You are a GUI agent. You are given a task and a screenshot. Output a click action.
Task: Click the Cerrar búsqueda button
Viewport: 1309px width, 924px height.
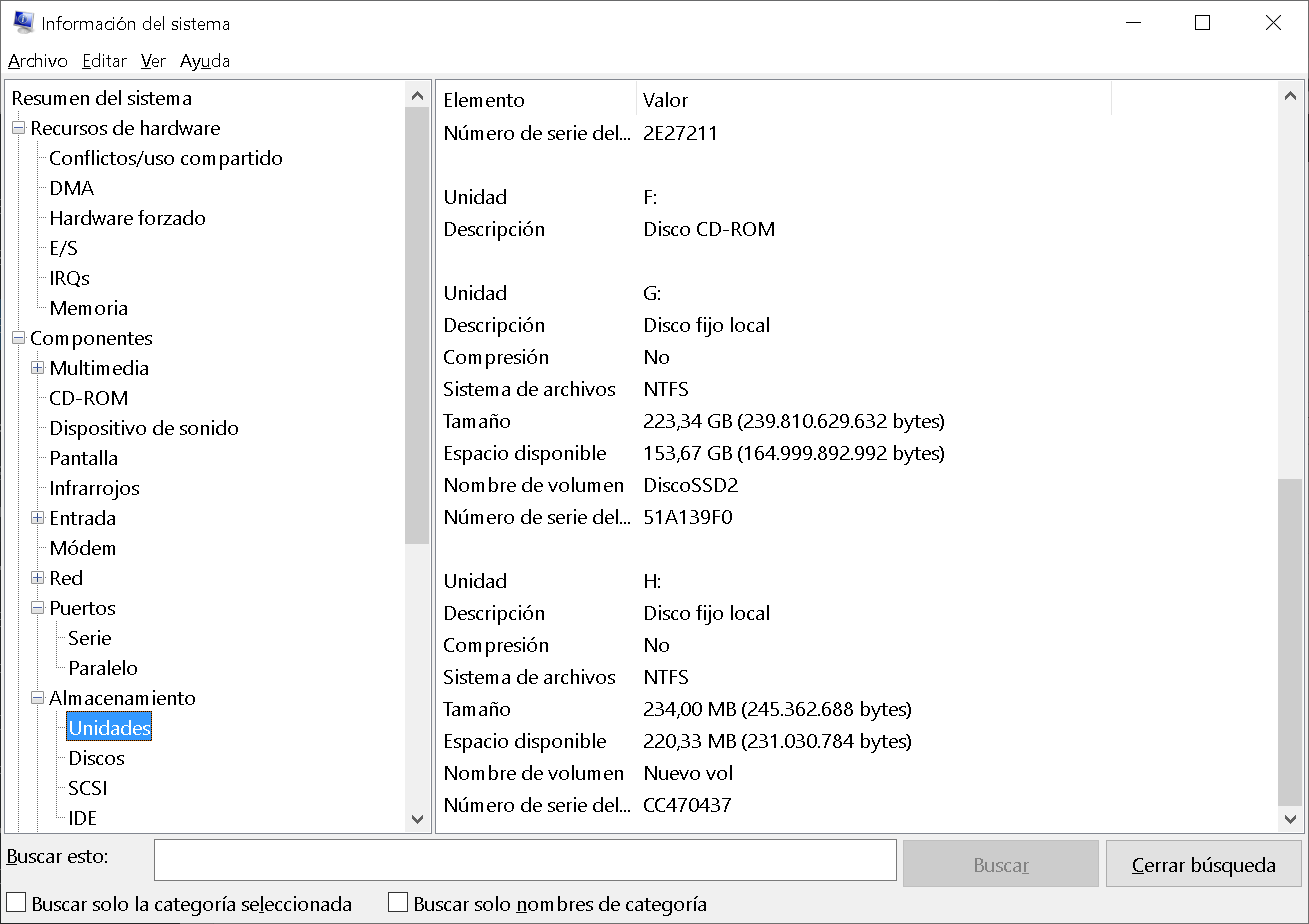click(1203, 861)
